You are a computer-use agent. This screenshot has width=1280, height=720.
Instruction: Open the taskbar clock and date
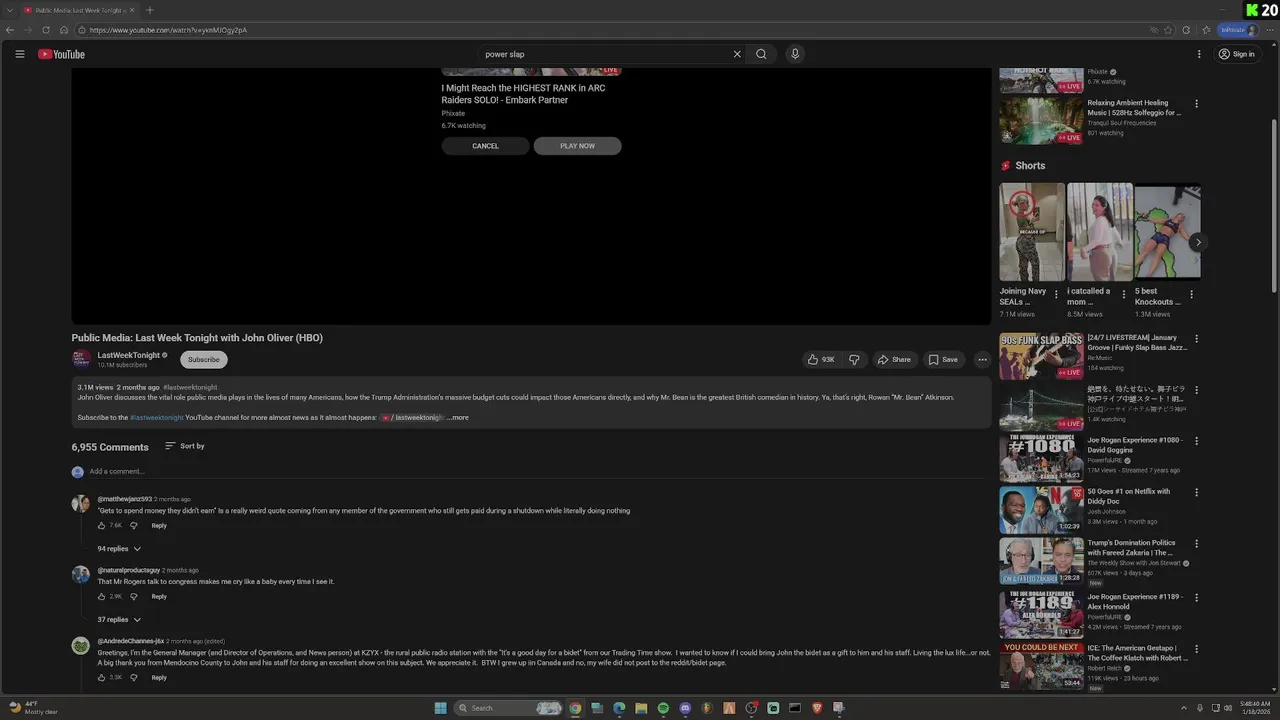point(1255,708)
